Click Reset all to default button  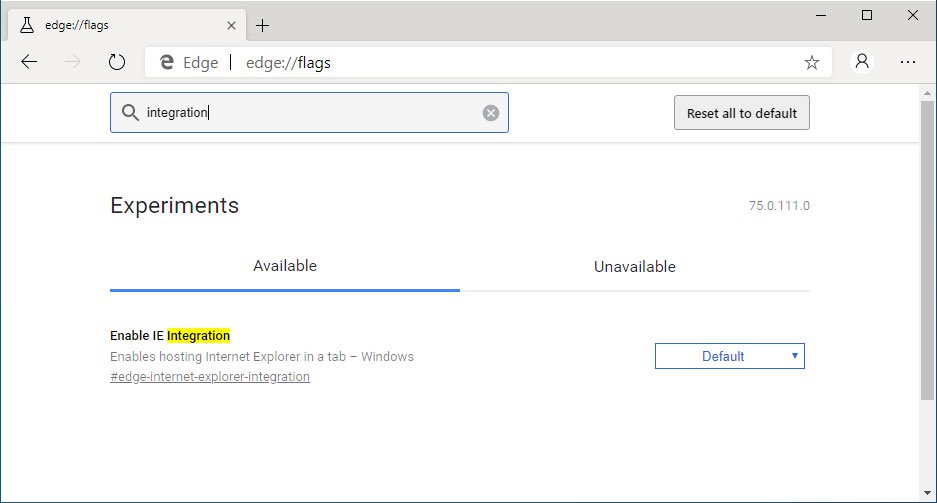pyautogui.click(x=742, y=113)
